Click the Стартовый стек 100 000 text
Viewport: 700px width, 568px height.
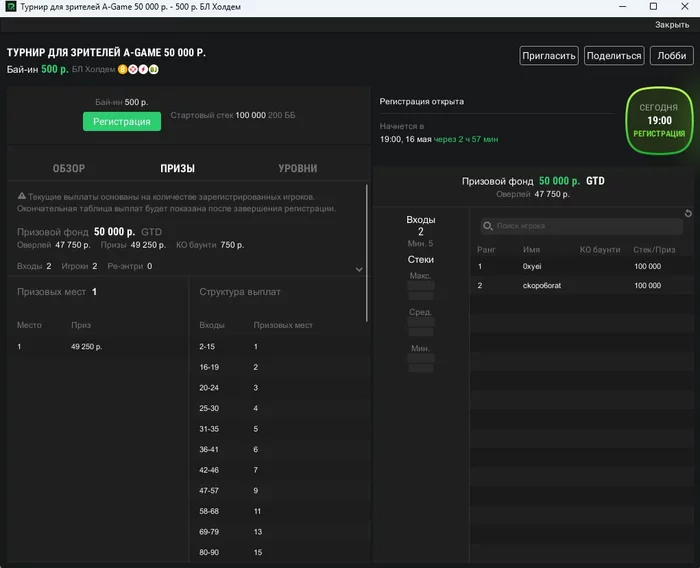(x=218, y=115)
